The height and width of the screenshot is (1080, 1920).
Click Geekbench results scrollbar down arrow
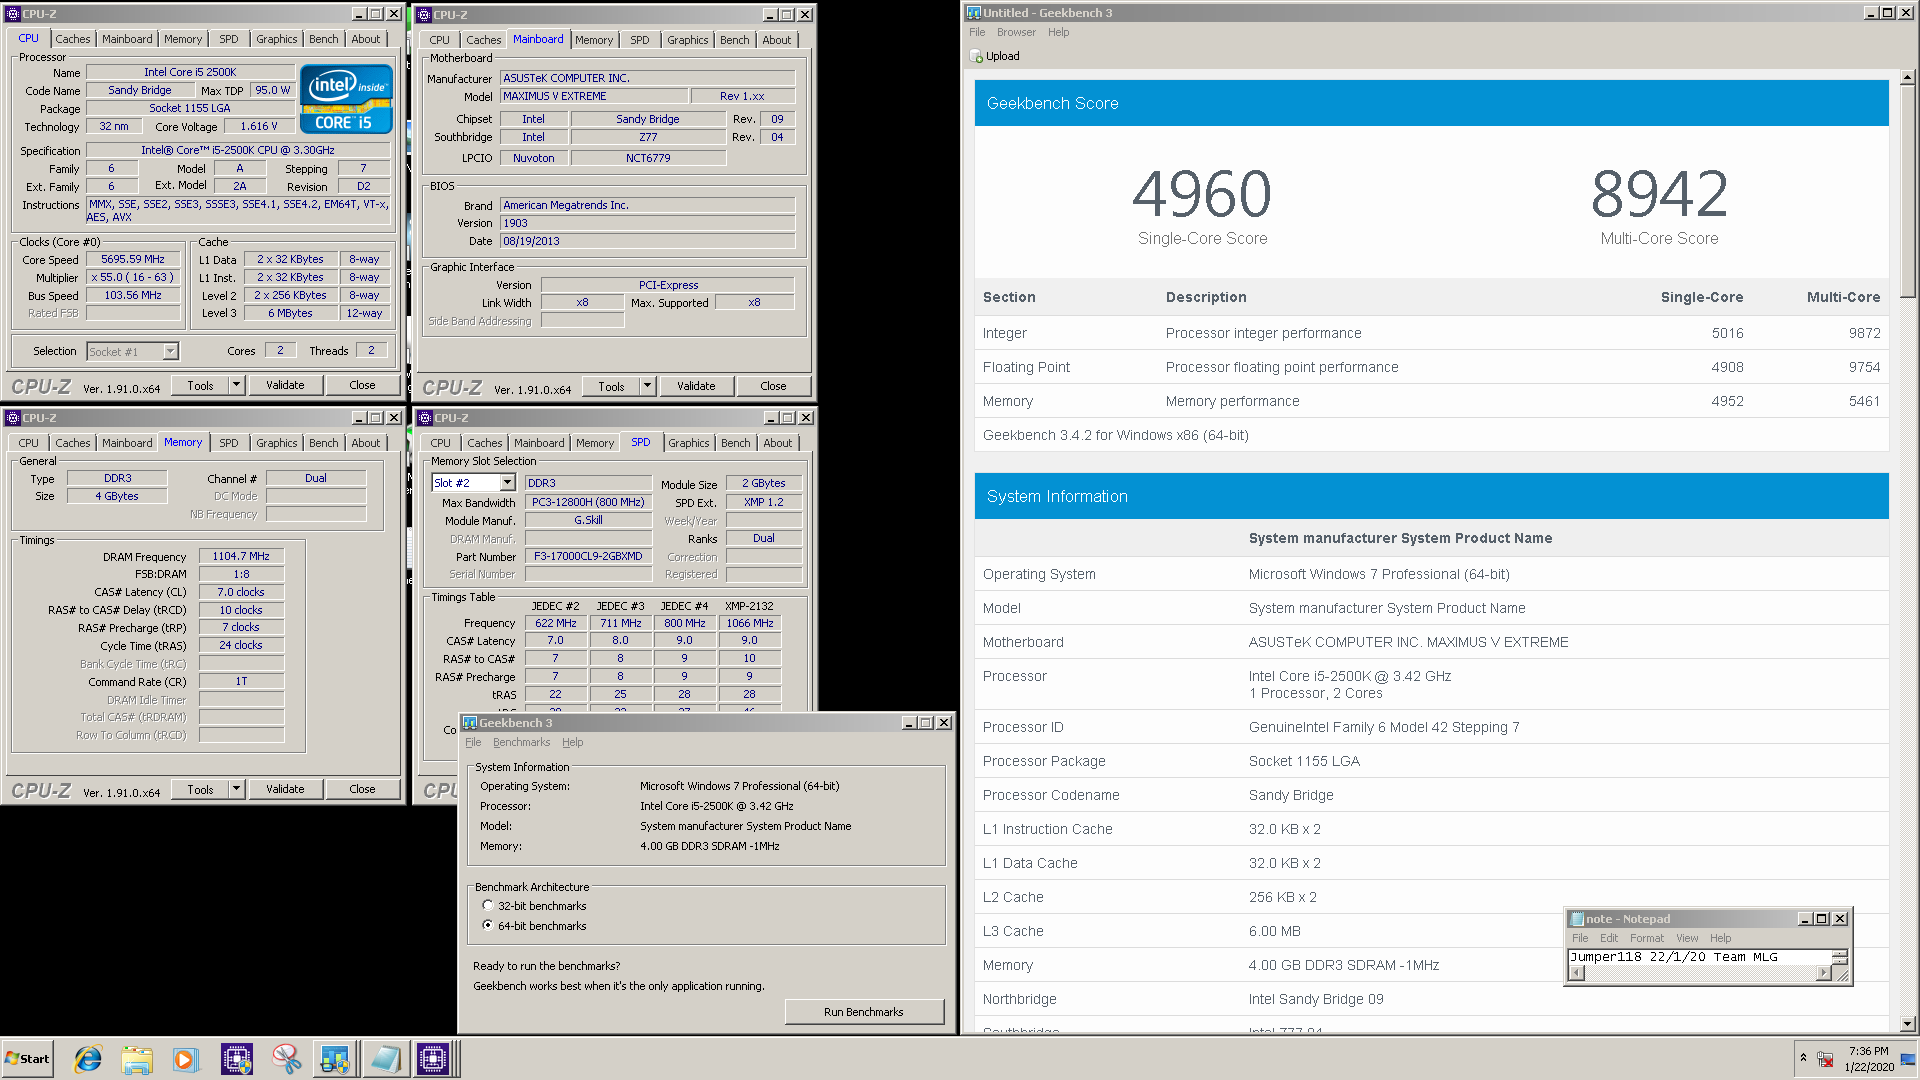1907,1024
